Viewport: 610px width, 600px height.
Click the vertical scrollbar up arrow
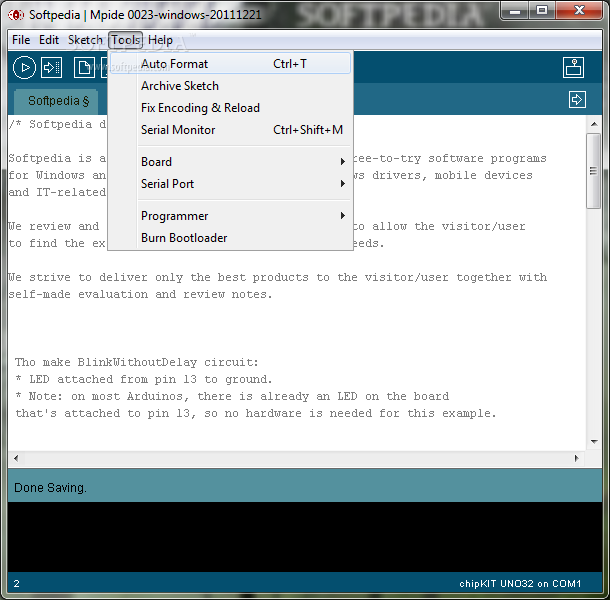tap(594, 124)
